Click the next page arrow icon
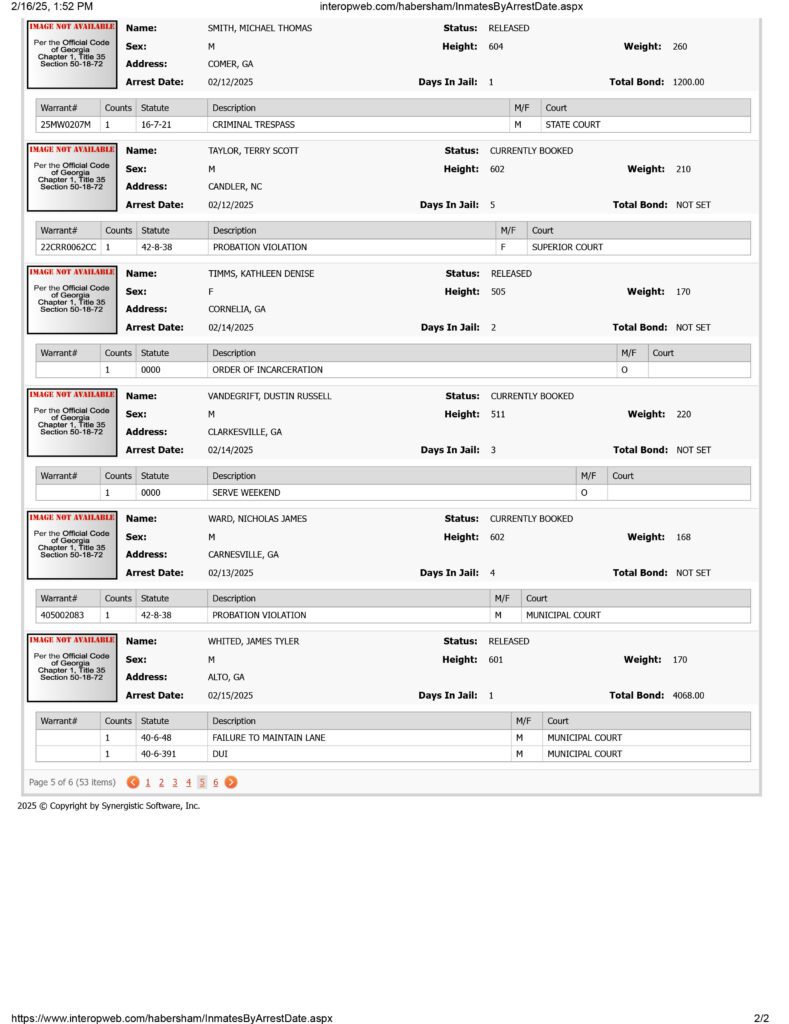789x1024 pixels. pos(231,782)
